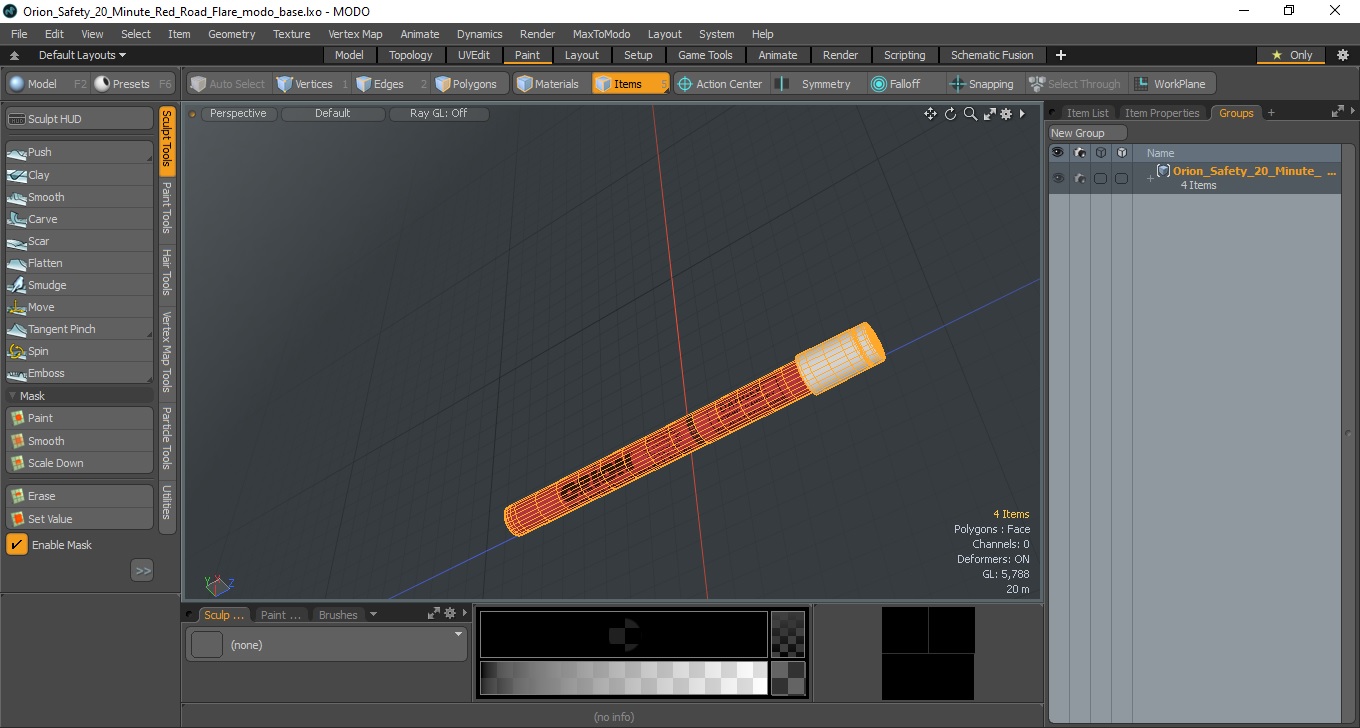Image resolution: width=1360 pixels, height=728 pixels.
Task: Select the Smooth sculpt tool
Action: [x=79, y=197]
